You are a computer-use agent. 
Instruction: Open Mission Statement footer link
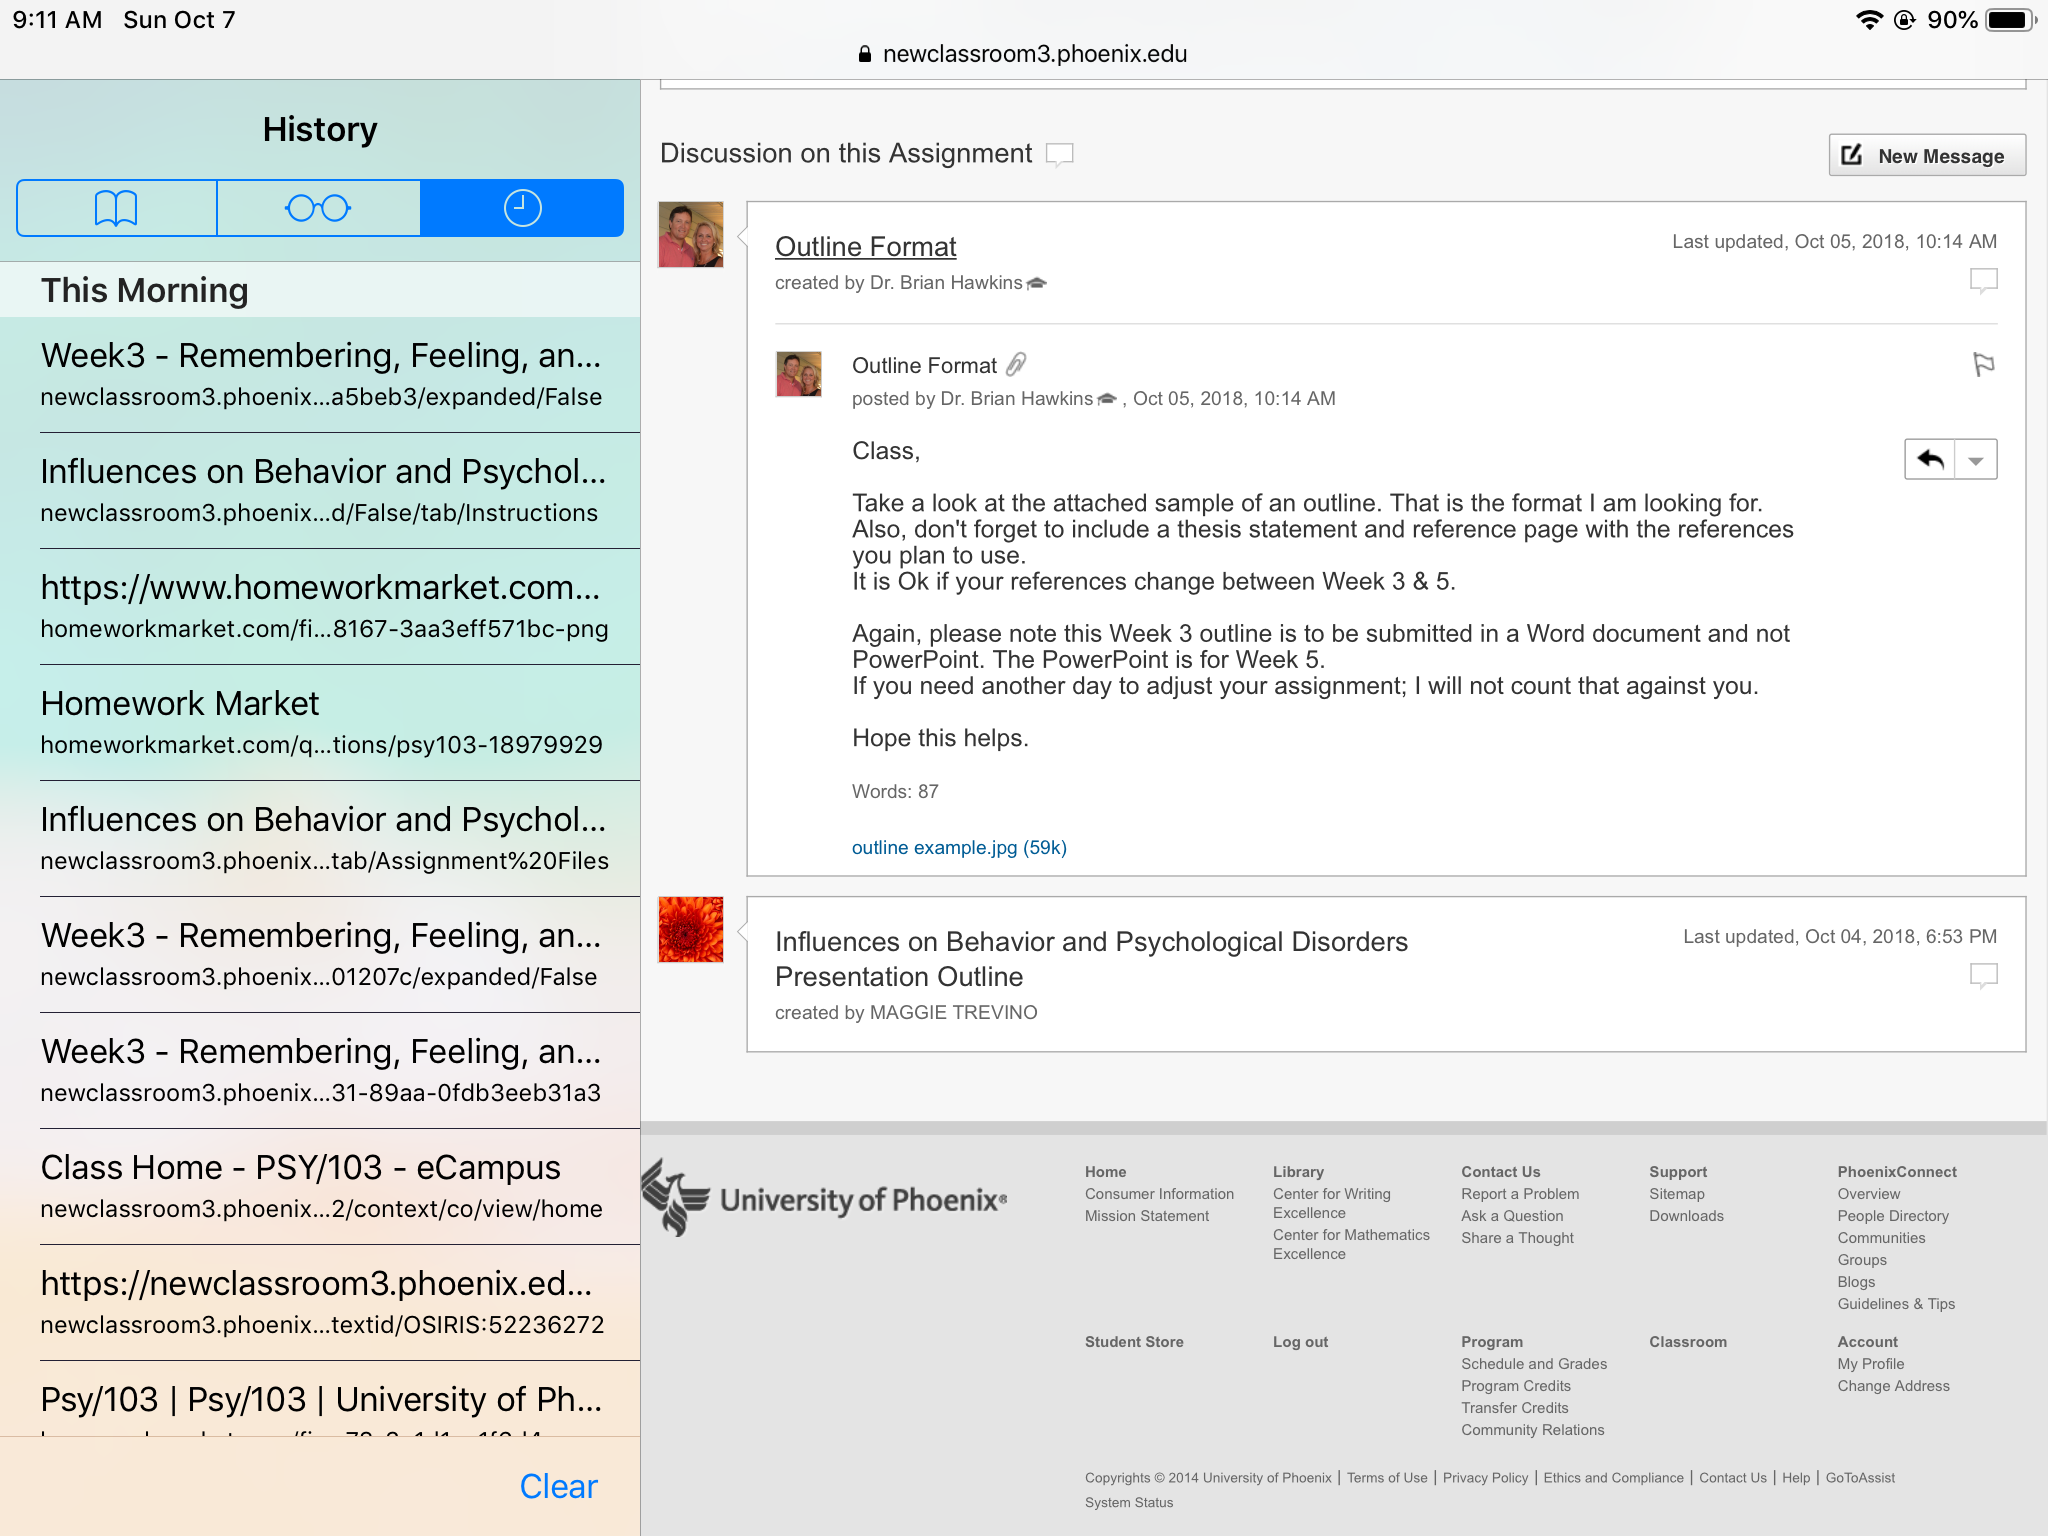(1147, 1216)
